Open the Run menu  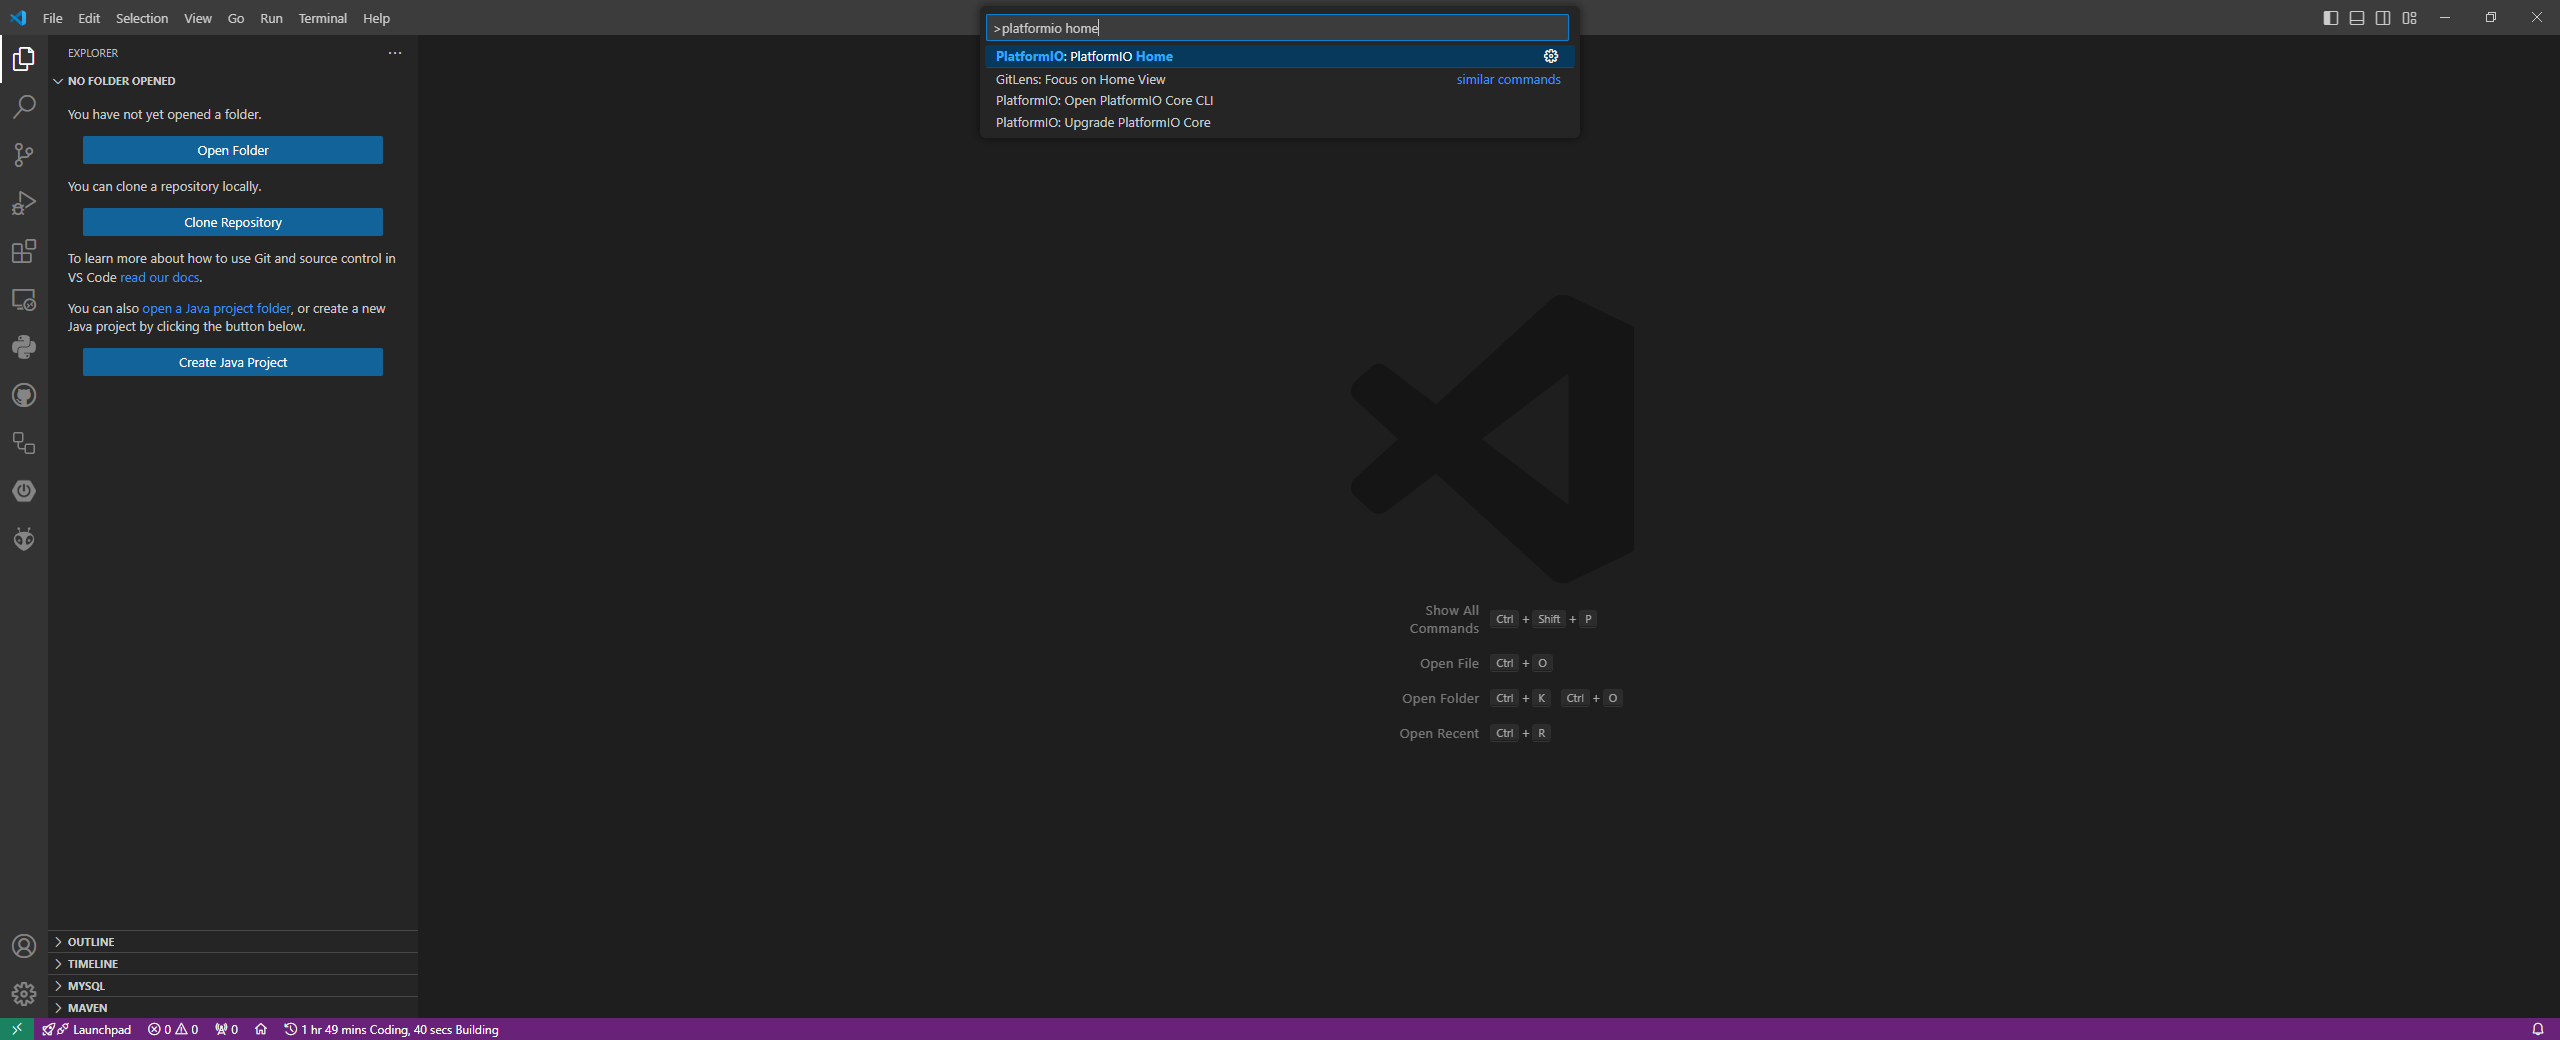[x=271, y=18]
